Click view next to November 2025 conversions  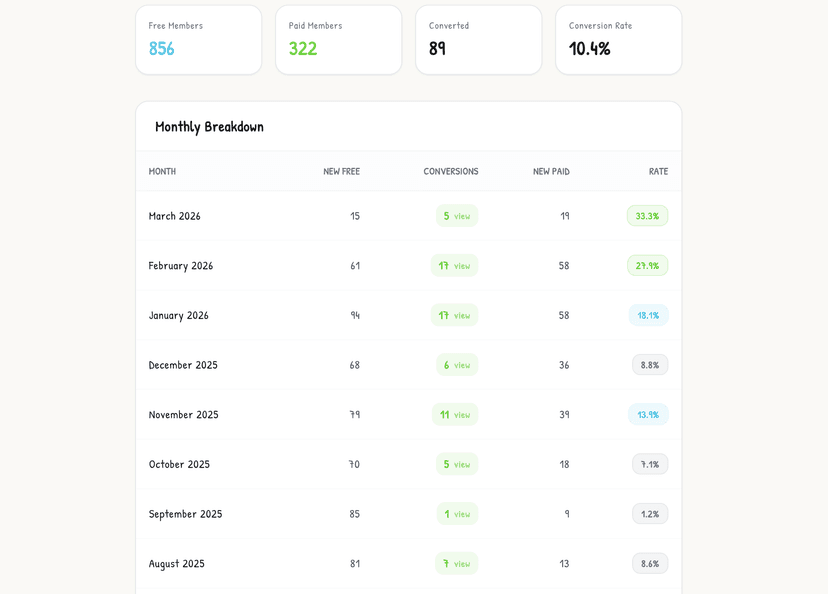coord(456,414)
